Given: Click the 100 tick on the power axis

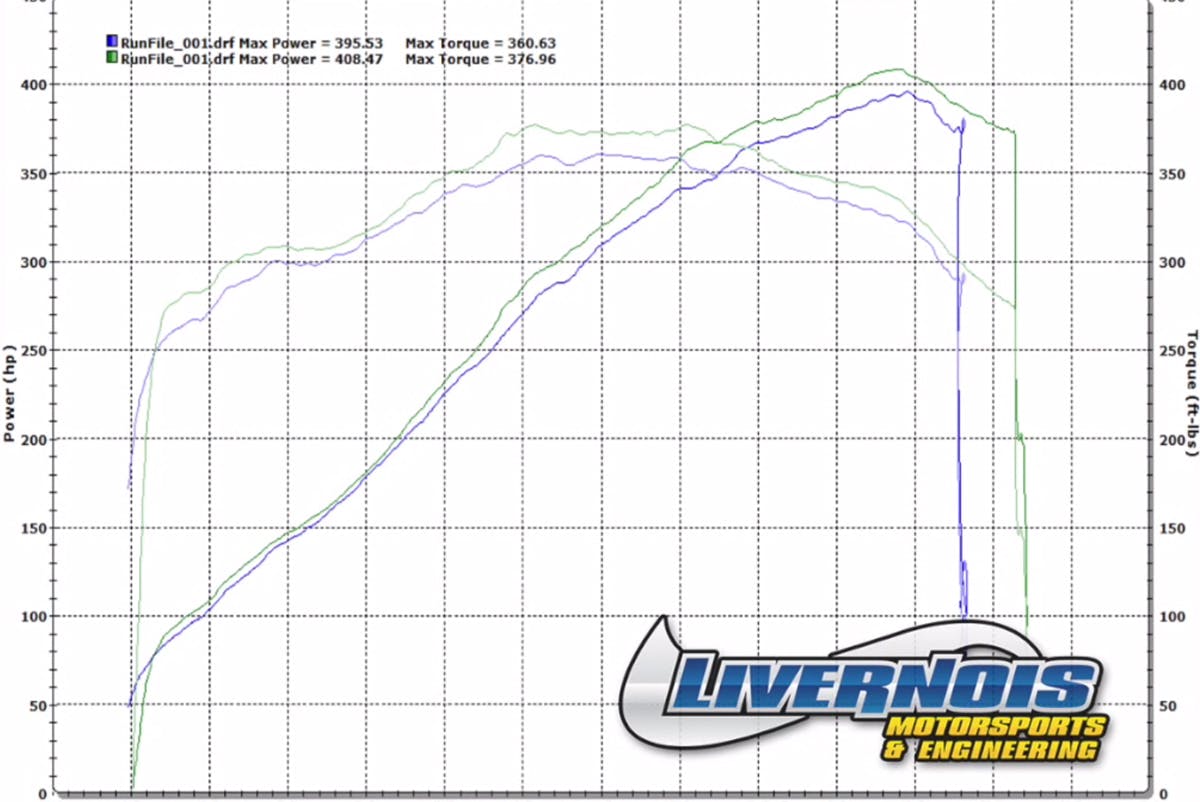Looking at the screenshot, I should pyautogui.click(x=35, y=617).
